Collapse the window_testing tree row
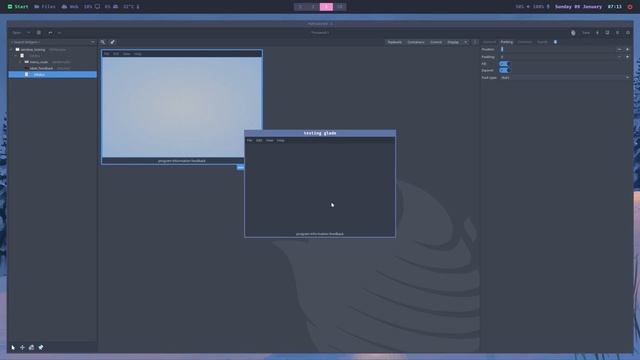Image resolution: width=640 pixels, height=360 pixels. tap(11, 49)
